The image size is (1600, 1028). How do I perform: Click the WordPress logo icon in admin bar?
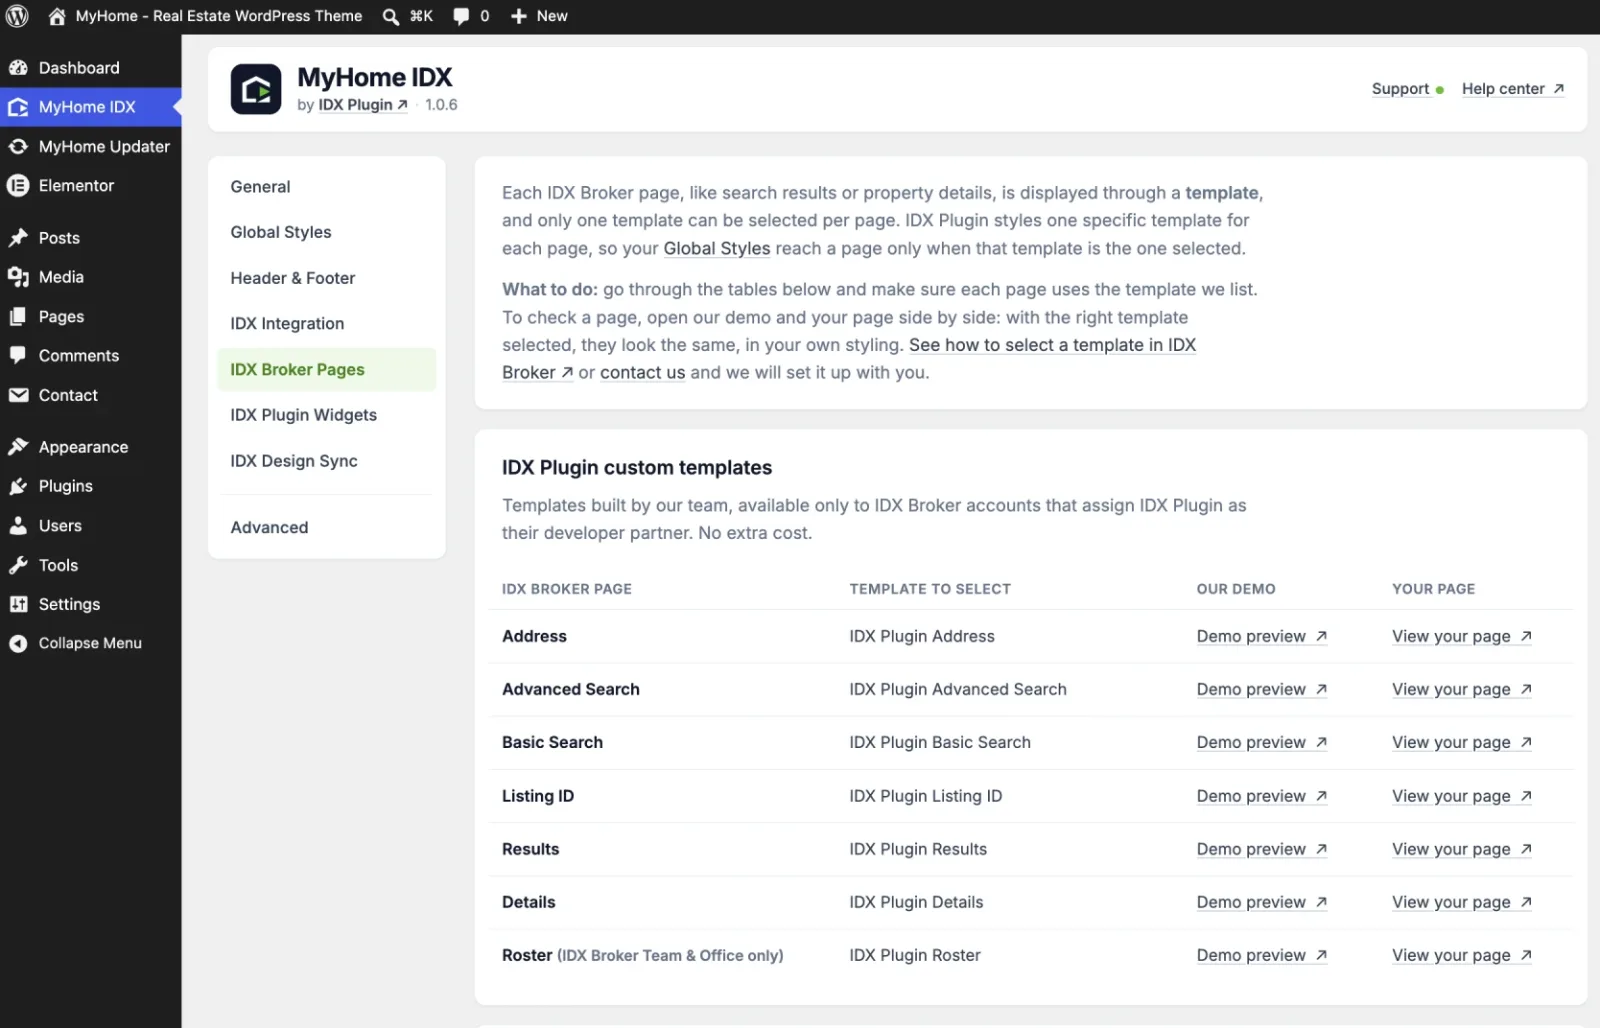[x=17, y=16]
